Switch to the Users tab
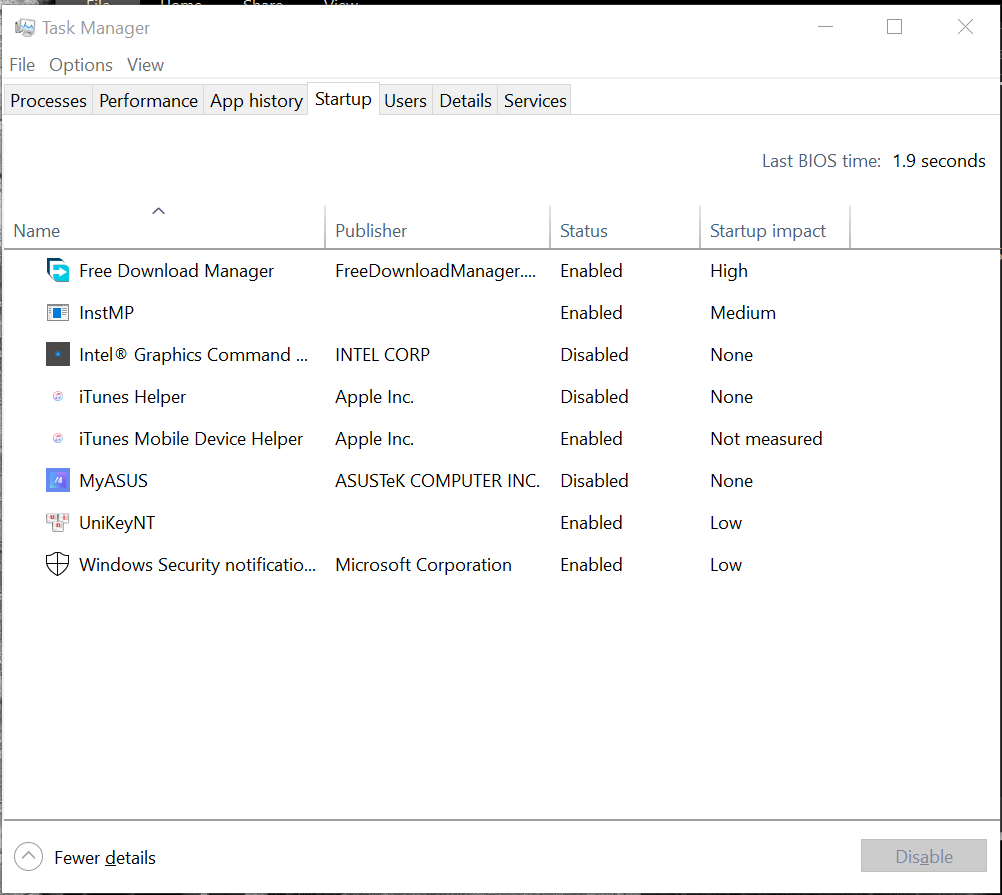This screenshot has width=1002, height=895. pyautogui.click(x=405, y=100)
